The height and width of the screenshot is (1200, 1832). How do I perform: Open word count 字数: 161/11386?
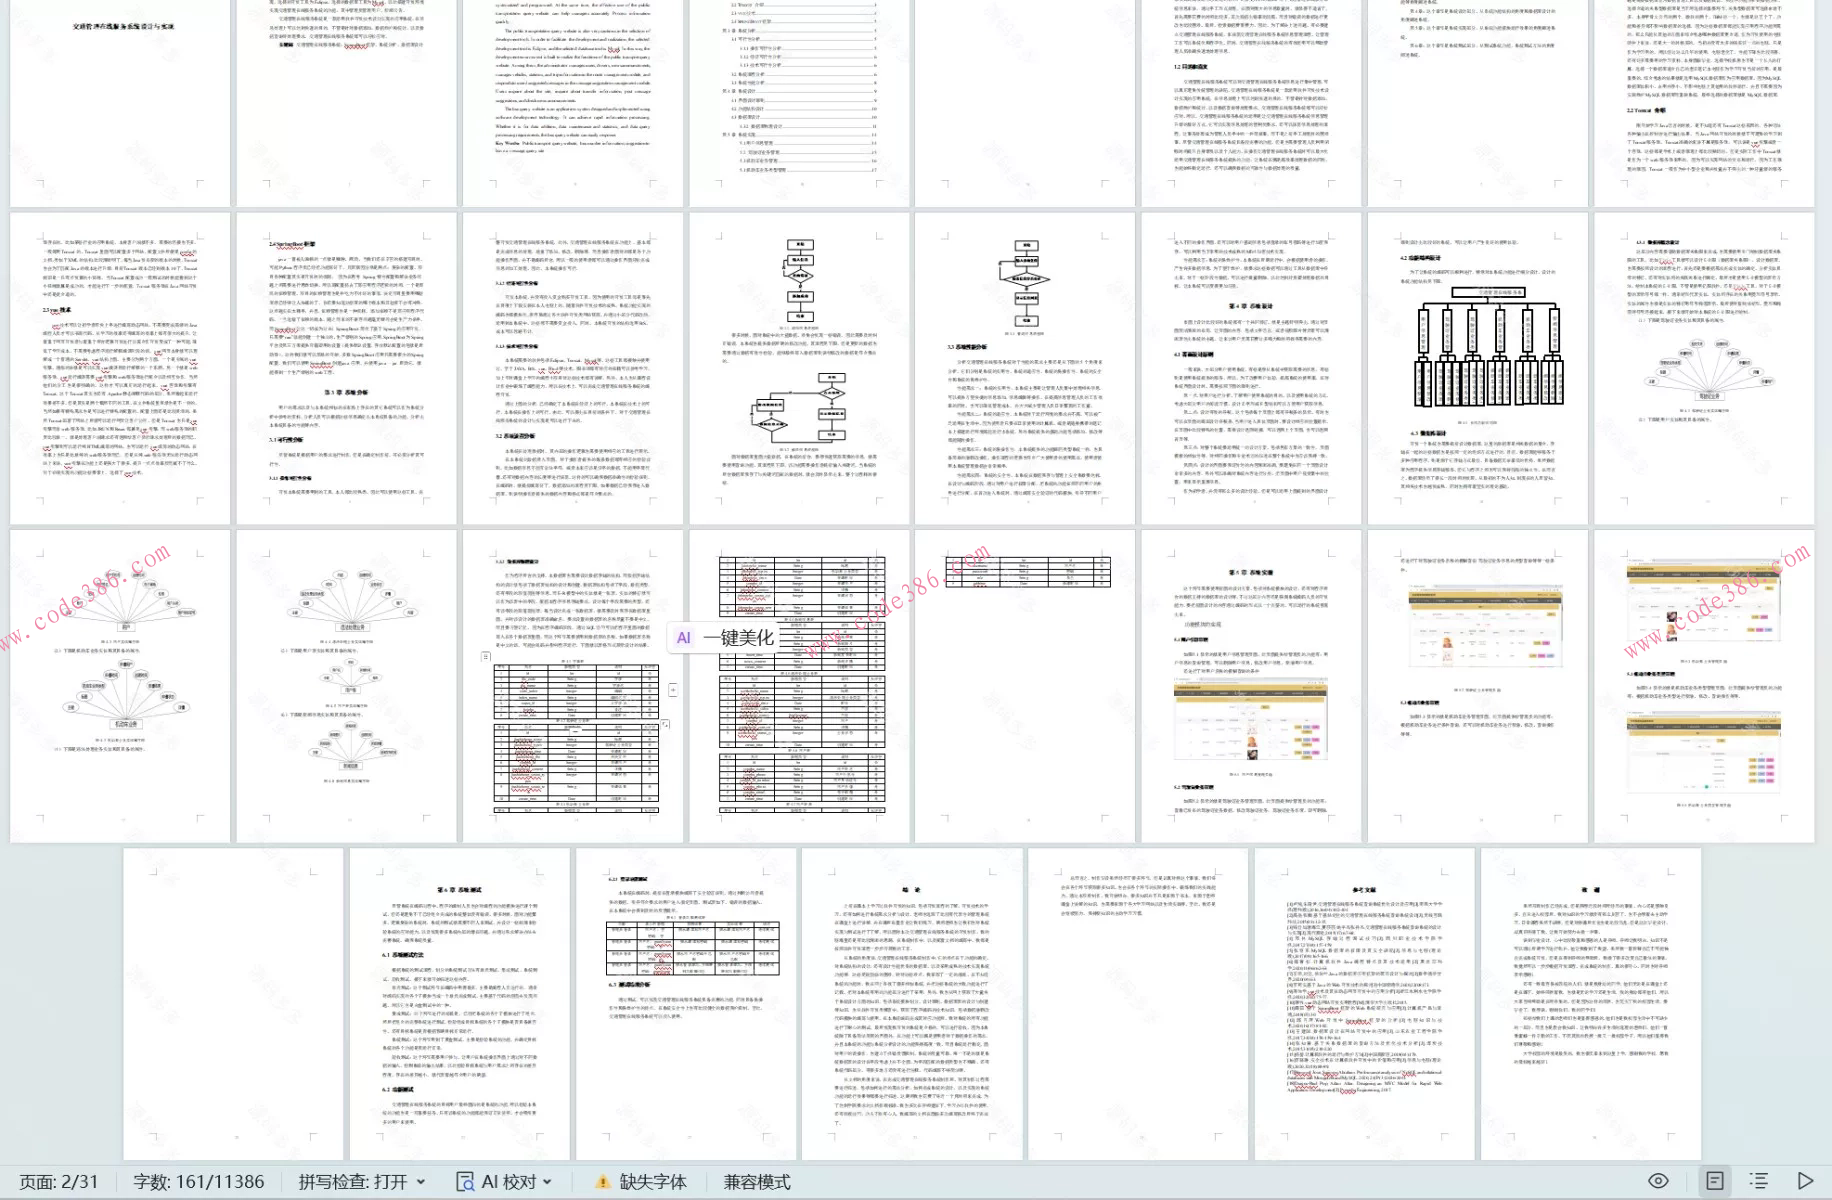point(199,1182)
